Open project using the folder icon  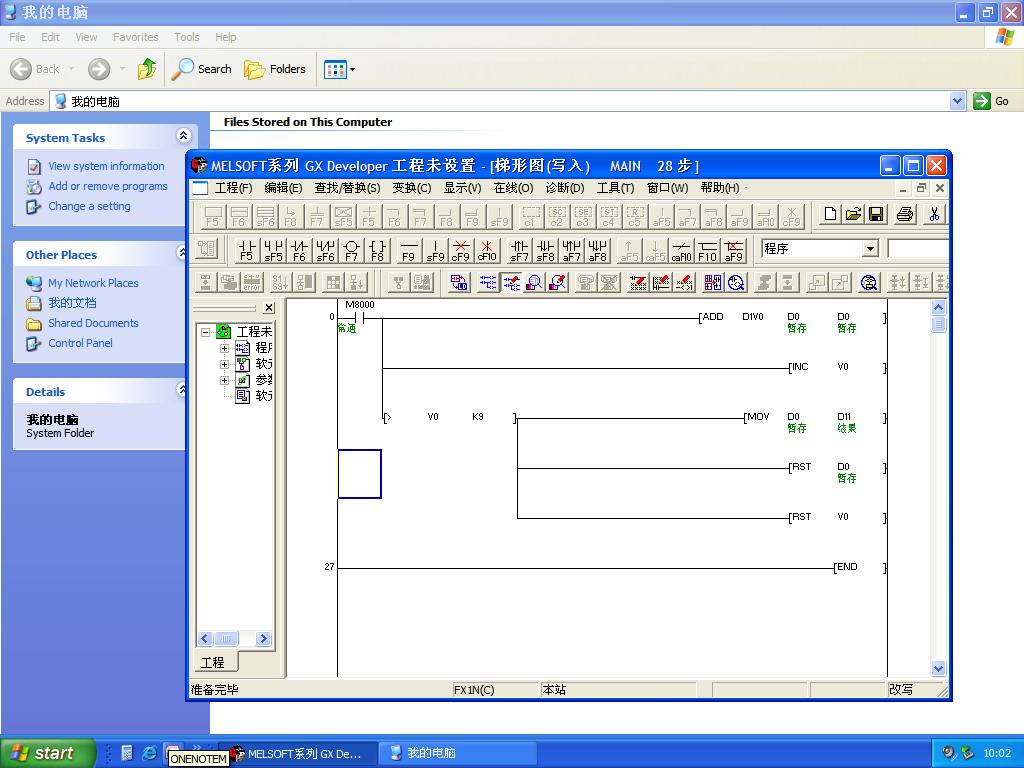[853, 214]
